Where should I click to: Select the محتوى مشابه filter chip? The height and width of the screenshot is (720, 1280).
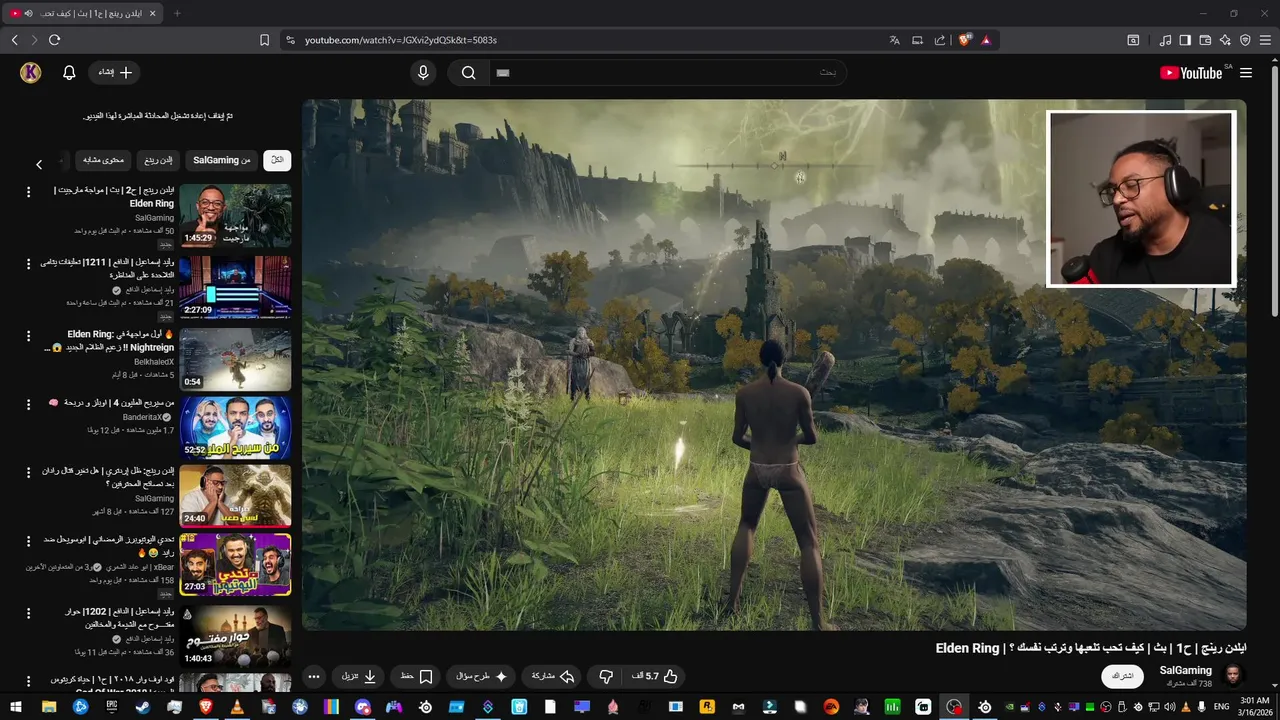tap(103, 160)
